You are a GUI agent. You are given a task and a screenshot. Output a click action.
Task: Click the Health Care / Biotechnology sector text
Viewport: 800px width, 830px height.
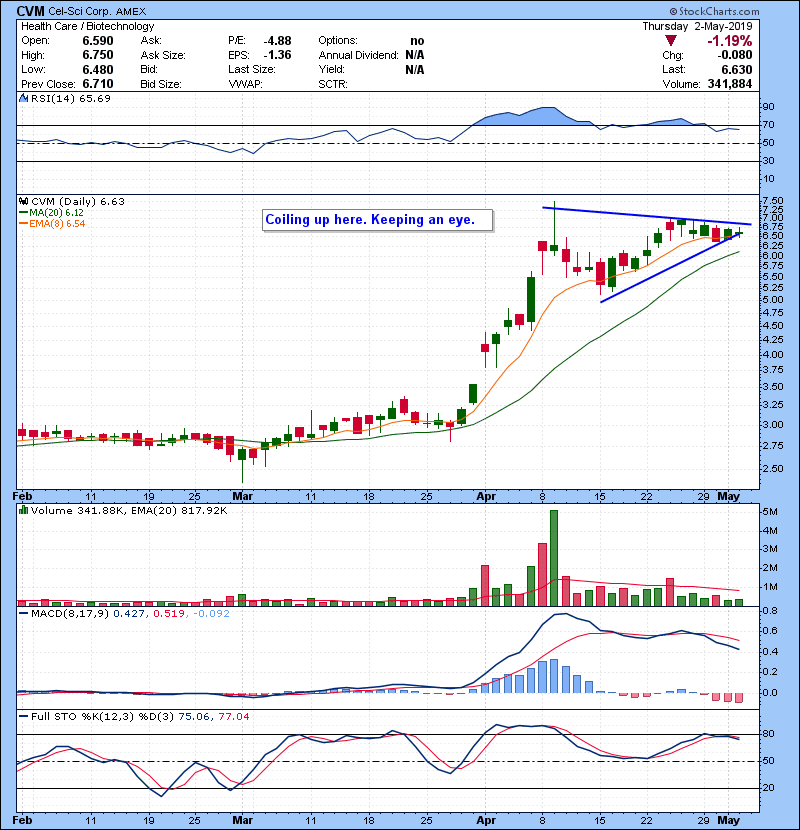(x=87, y=26)
